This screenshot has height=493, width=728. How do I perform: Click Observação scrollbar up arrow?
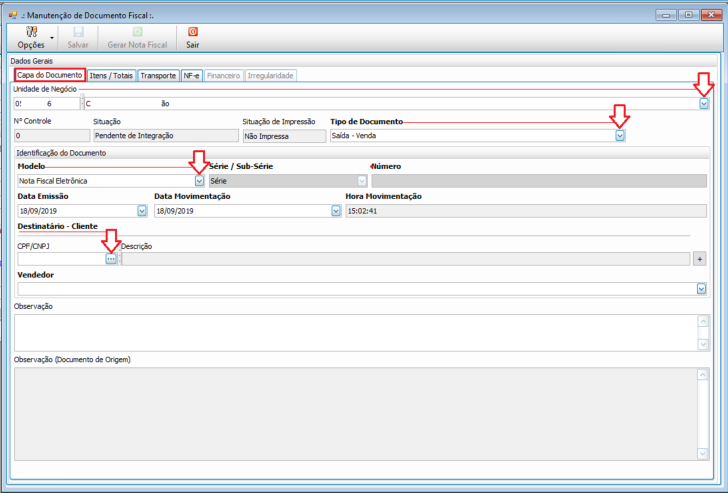(x=703, y=321)
